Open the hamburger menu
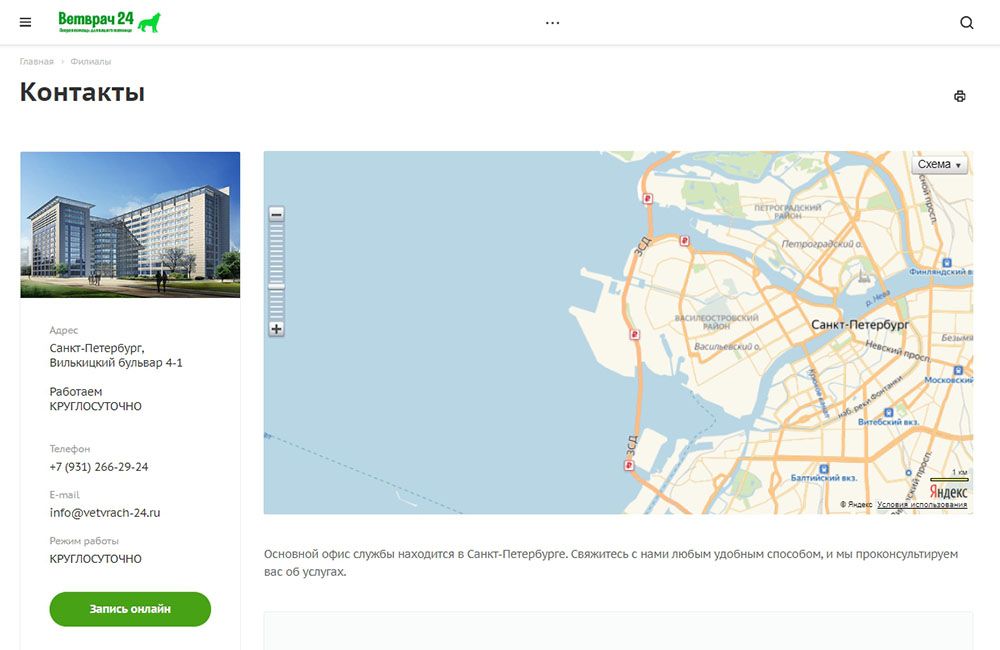The image size is (1000, 650). click(25, 22)
